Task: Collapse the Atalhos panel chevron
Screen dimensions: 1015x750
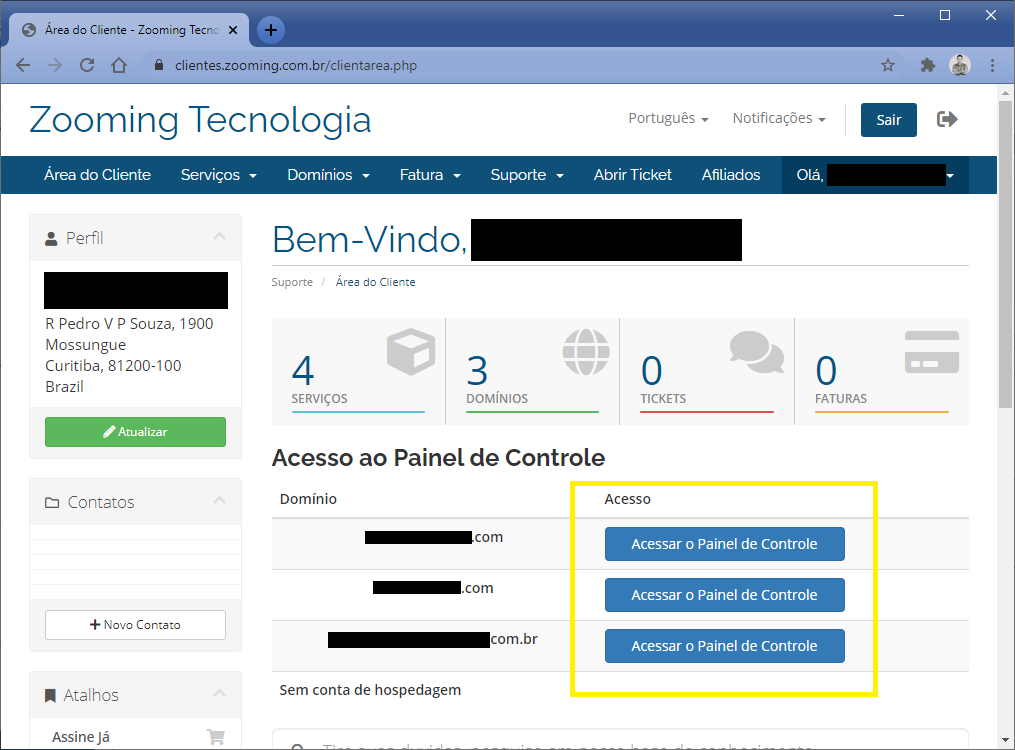Action: pyautogui.click(x=219, y=693)
